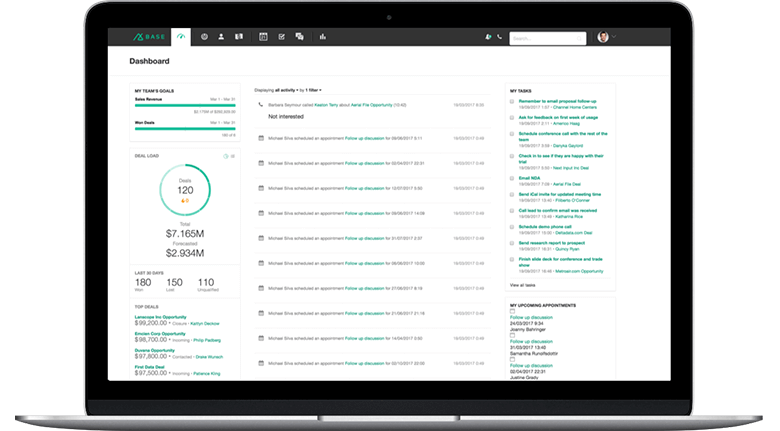Open the Aerial File Opportunity link

(x=371, y=105)
